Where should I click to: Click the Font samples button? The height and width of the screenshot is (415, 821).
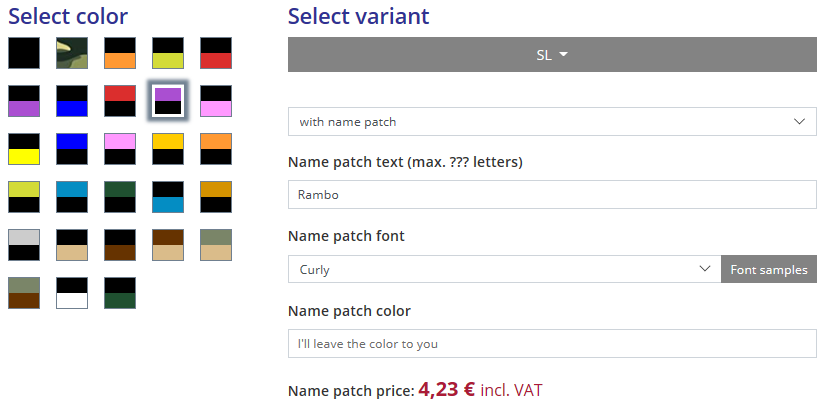click(x=769, y=269)
